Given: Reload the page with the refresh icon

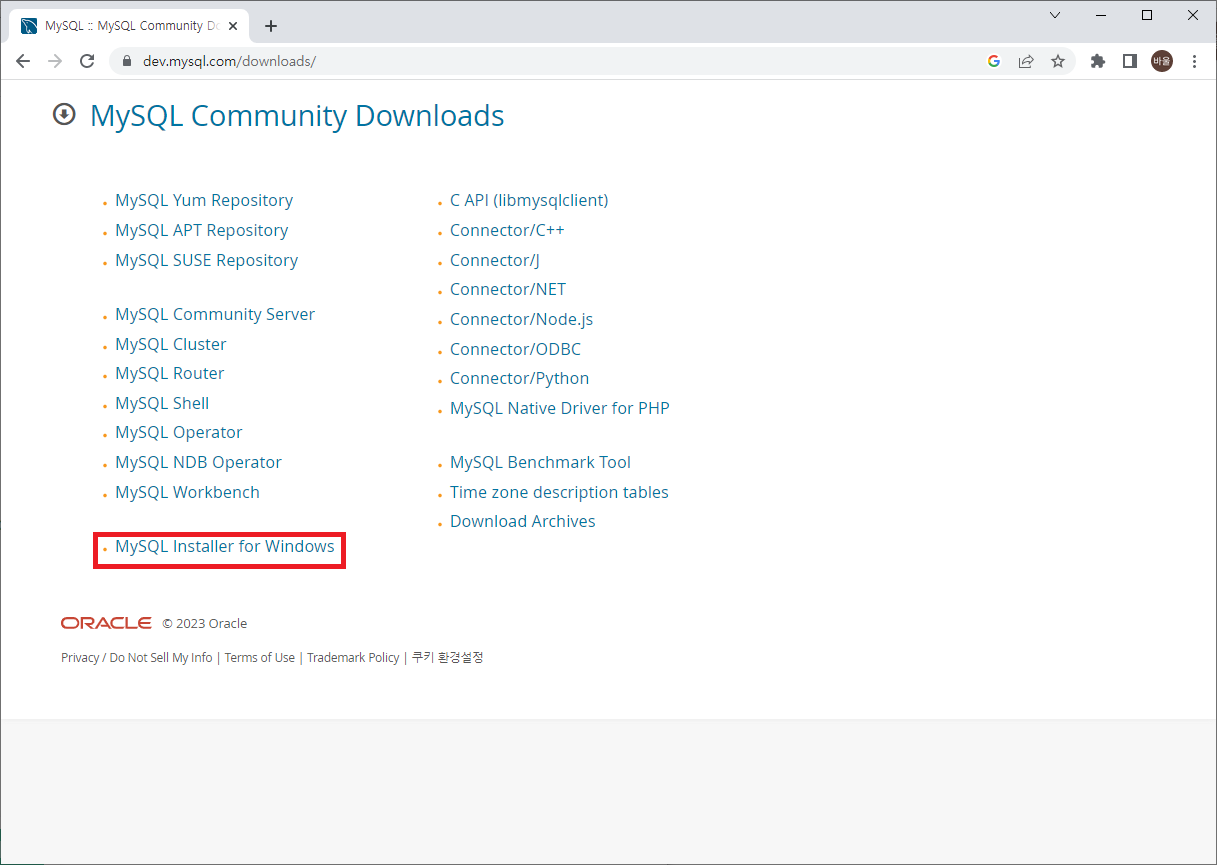Looking at the screenshot, I should pyautogui.click(x=87, y=61).
